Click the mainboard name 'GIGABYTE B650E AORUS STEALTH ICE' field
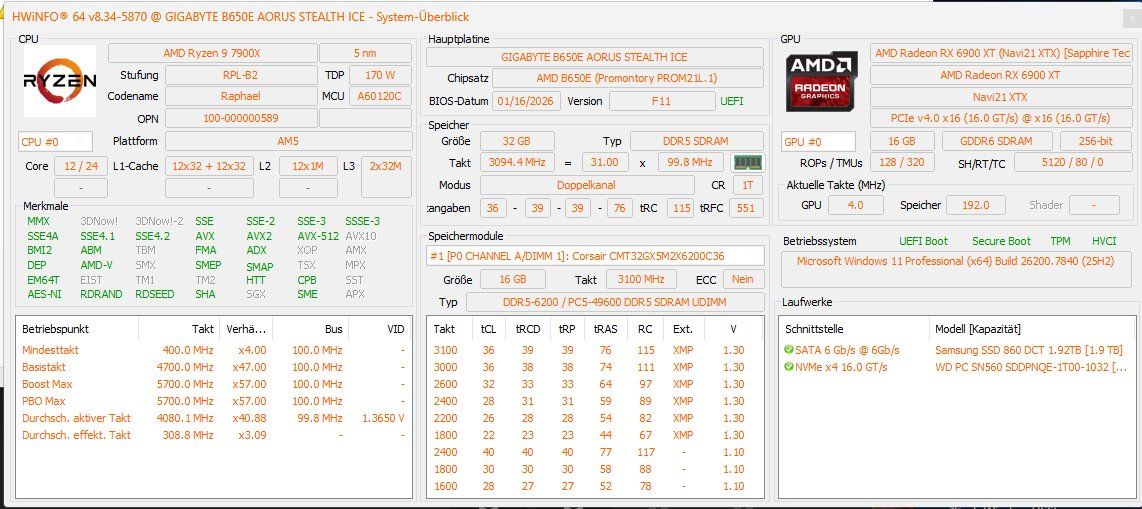Screen dimensions: 1142x509 [x=594, y=57]
